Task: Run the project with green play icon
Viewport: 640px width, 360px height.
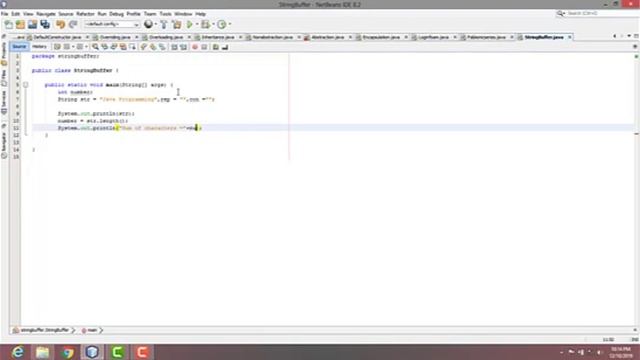Action: 190,24
